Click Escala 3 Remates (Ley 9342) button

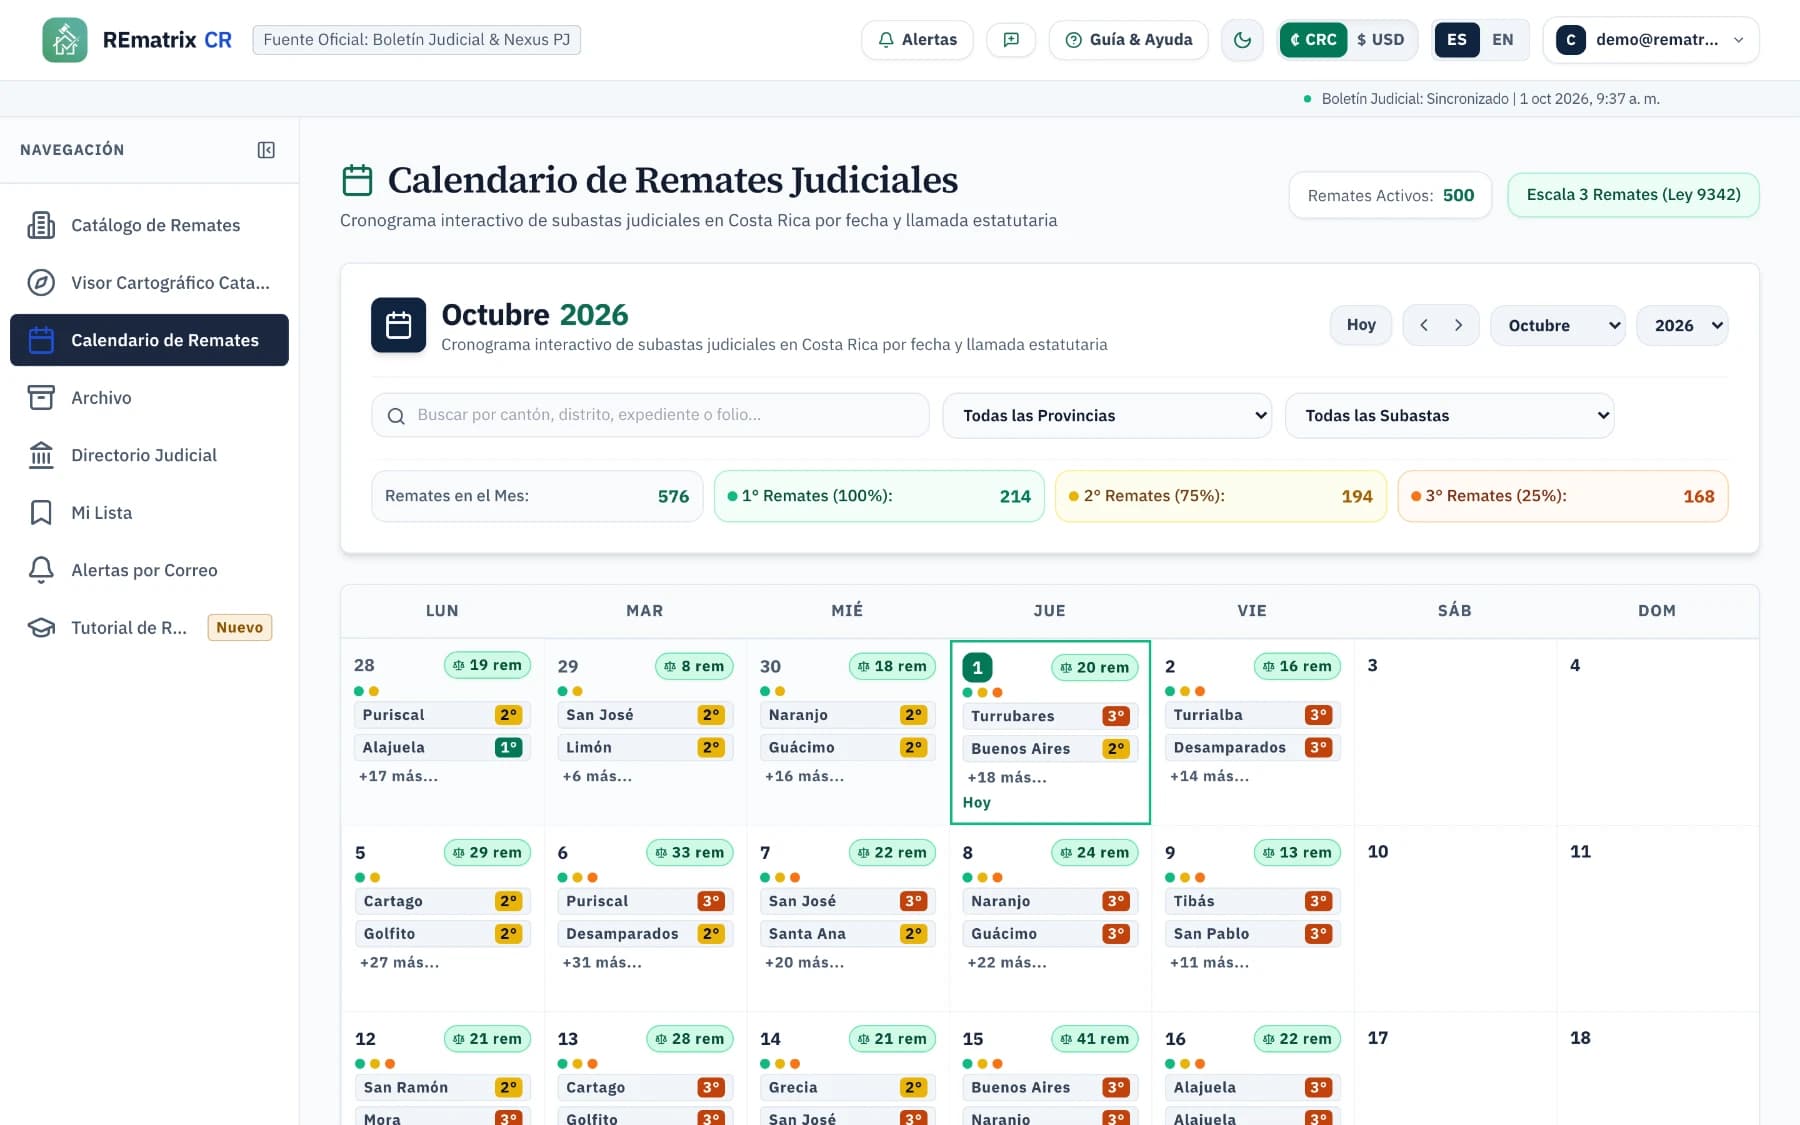(1633, 195)
